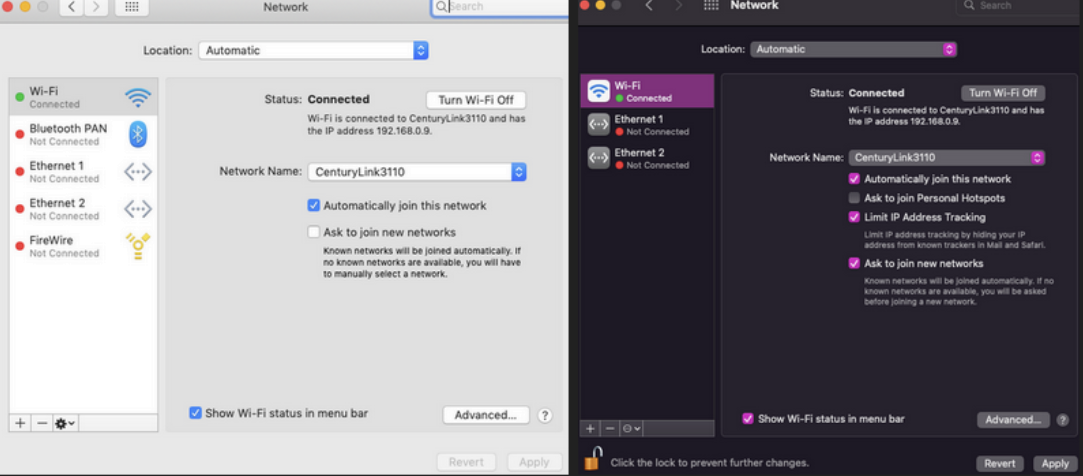The width and height of the screenshot is (1083, 476).
Task: Show all preferences grid in the dark window
Action: [711, 6]
